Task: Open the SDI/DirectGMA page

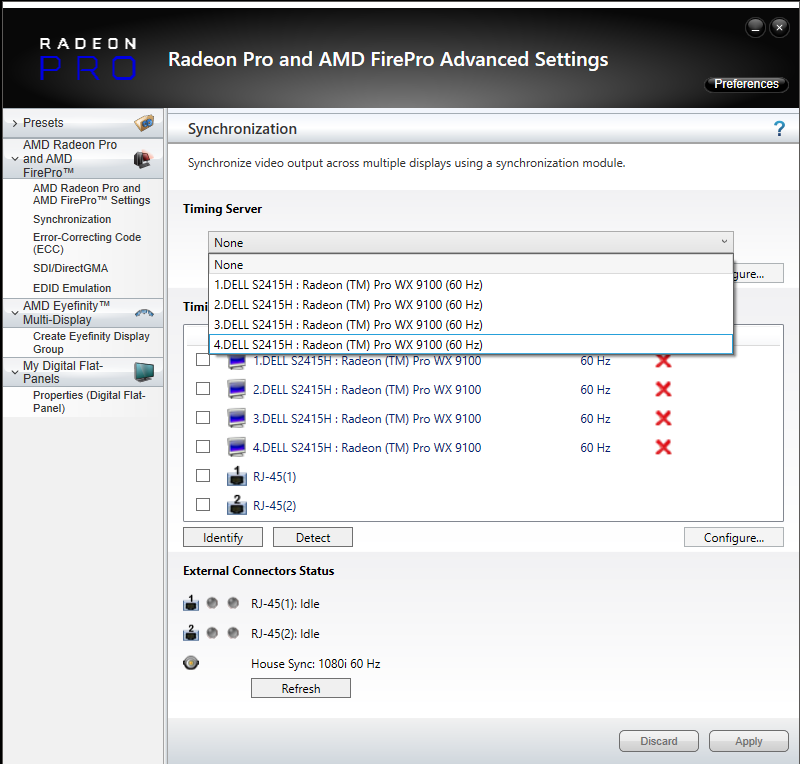Action: [70, 268]
